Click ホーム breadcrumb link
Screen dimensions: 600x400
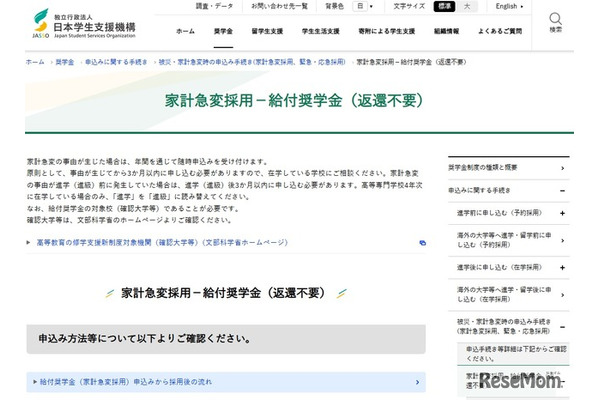35,62
